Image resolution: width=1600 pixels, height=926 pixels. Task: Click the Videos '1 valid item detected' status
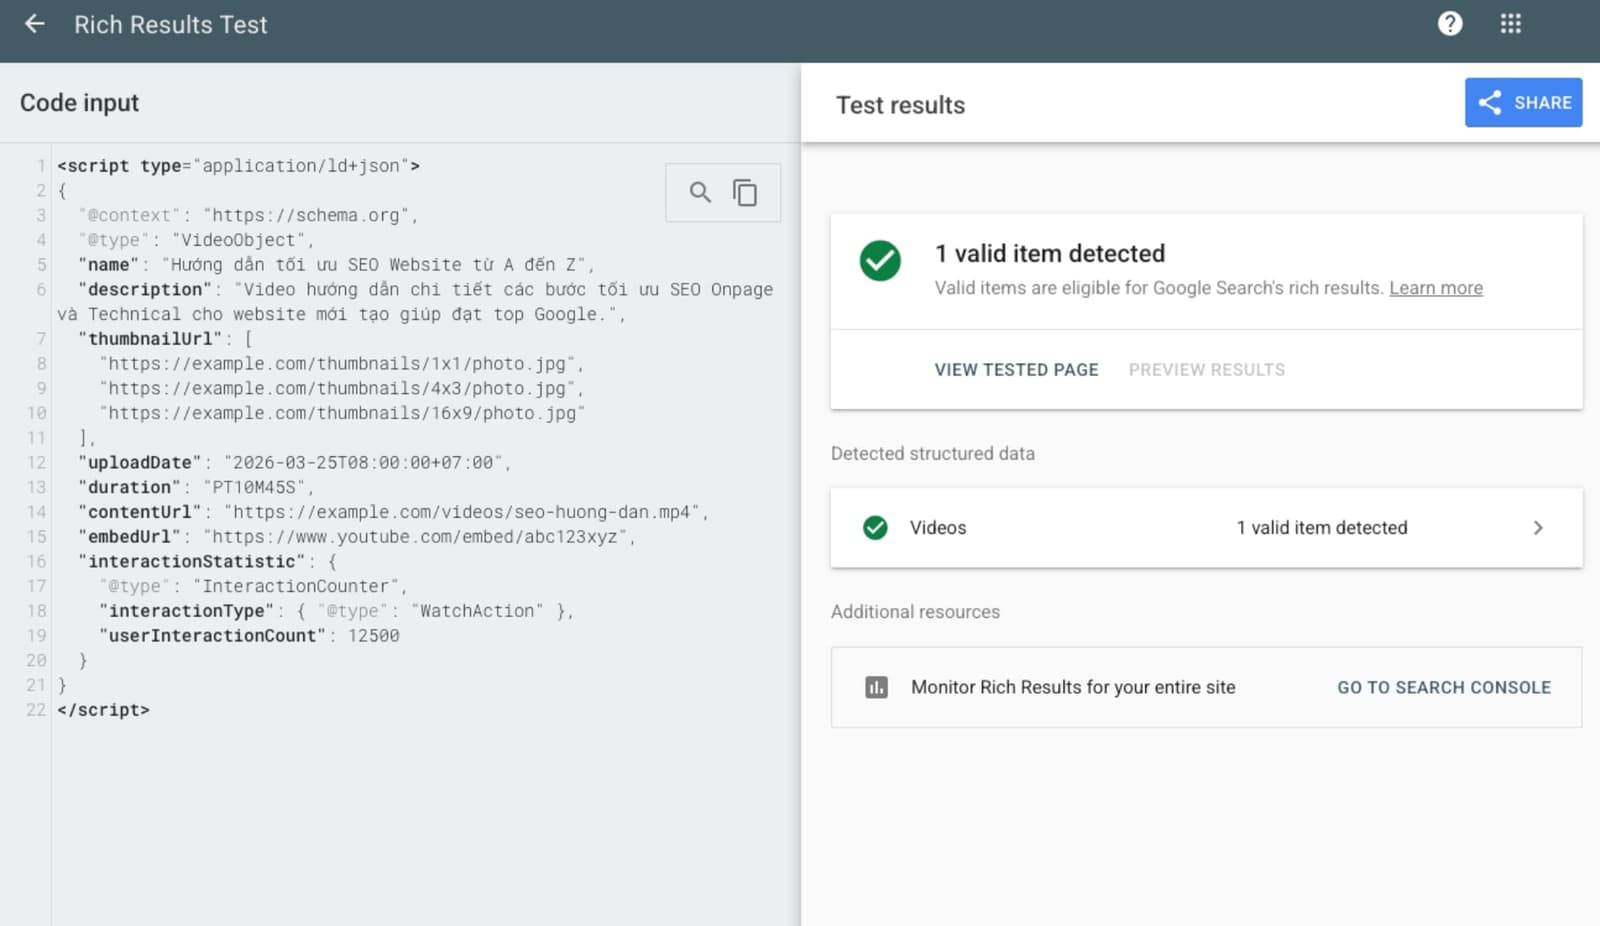click(1322, 528)
